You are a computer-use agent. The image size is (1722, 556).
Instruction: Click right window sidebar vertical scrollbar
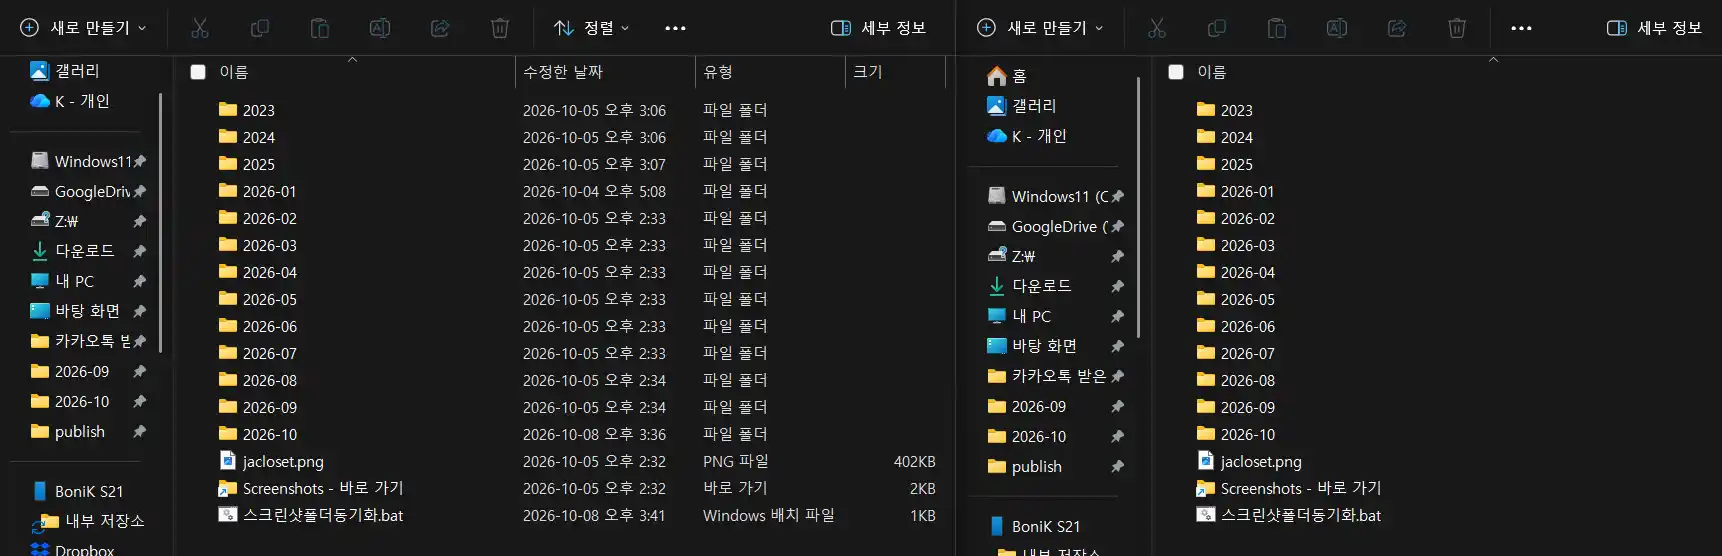click(1138, 208)
